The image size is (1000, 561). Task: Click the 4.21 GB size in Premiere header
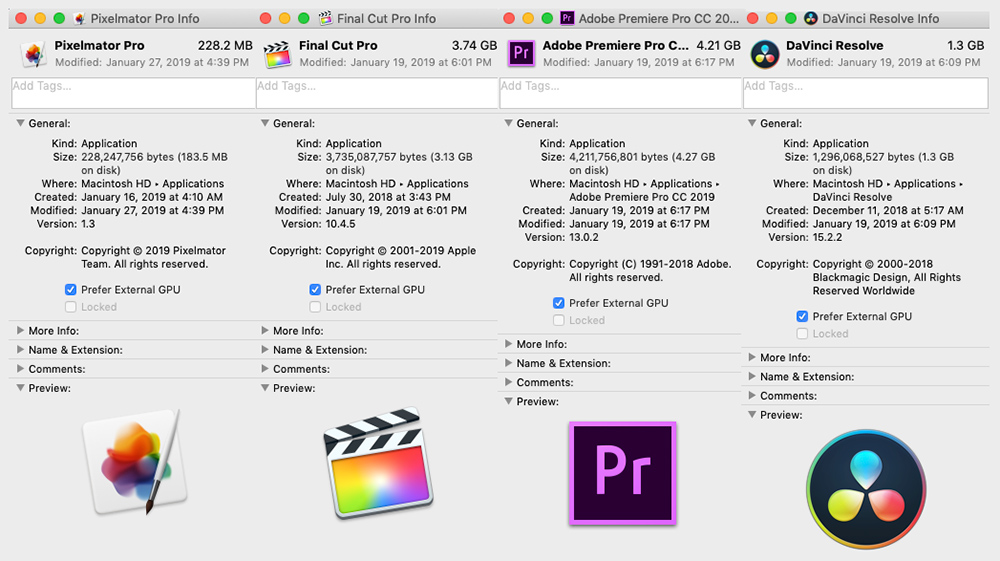pos(718,45)
